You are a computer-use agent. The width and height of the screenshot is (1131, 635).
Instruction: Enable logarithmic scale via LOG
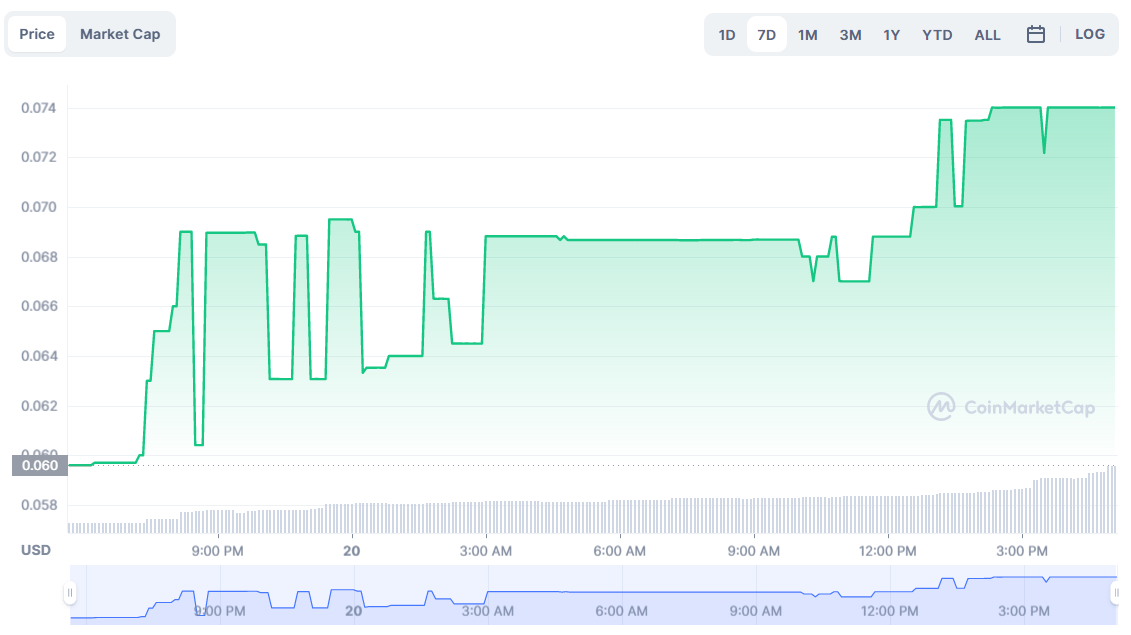point(1089,33)
